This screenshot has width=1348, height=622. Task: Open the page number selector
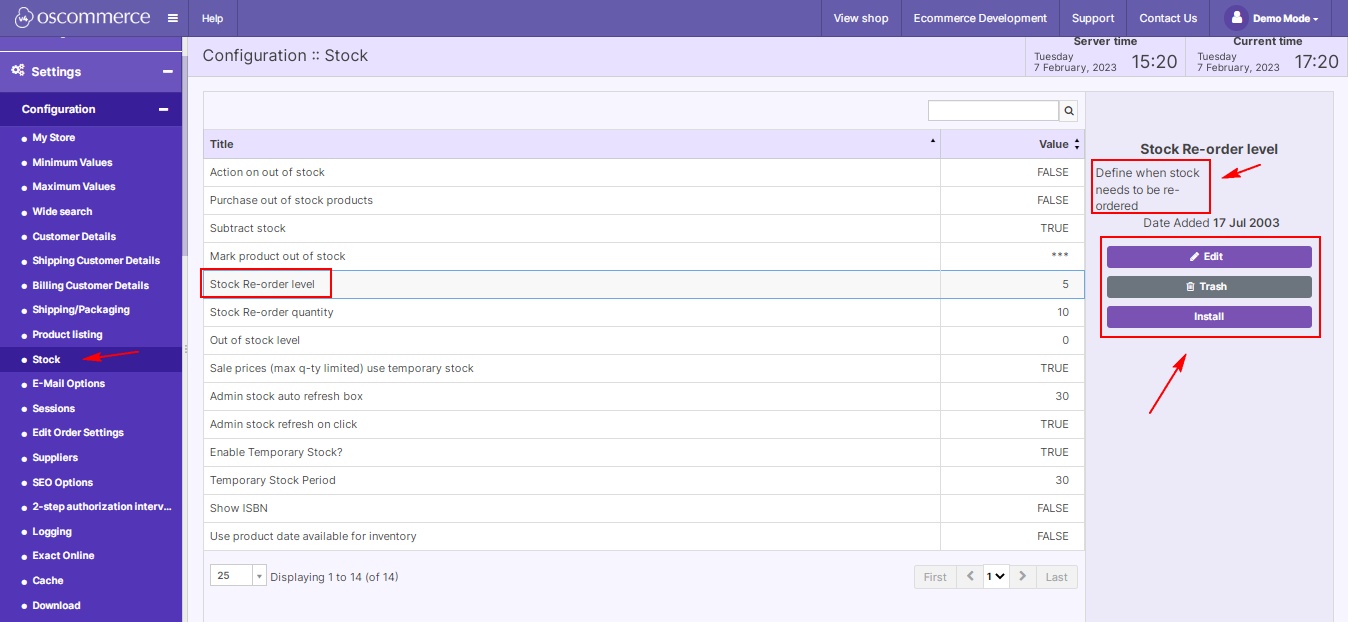point(996,577)
